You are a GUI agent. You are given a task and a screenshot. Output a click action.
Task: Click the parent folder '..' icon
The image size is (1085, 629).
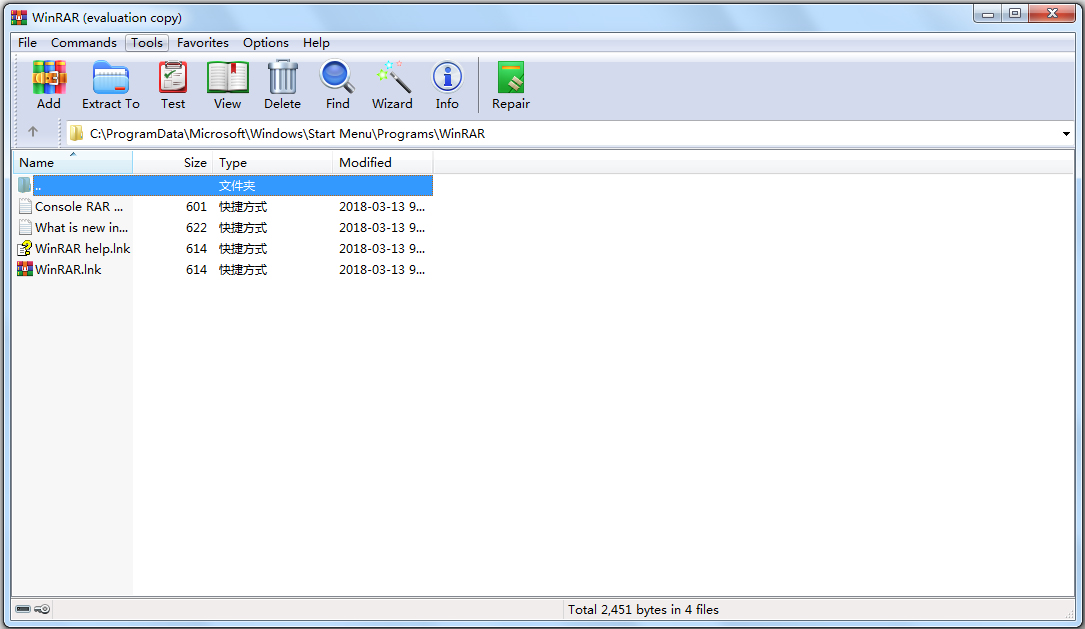[x=24, y=185]
